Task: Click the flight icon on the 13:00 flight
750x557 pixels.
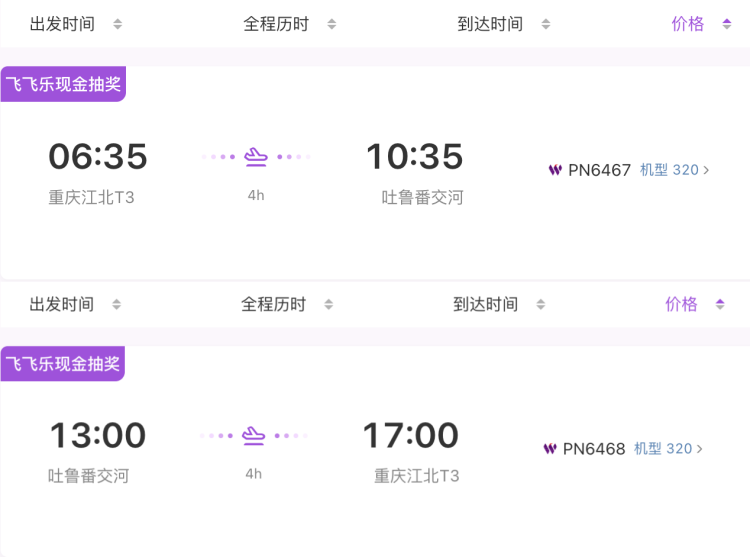Action: click(x=254, y=435)
